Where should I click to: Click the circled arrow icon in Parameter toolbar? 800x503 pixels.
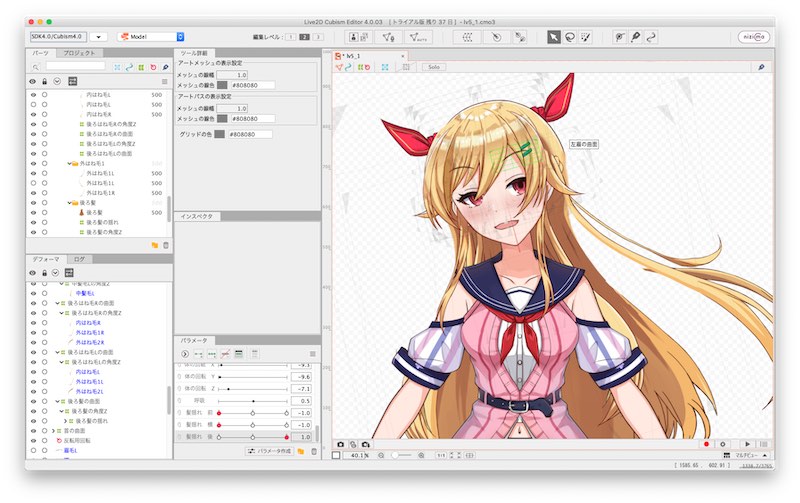coord(185,354)
